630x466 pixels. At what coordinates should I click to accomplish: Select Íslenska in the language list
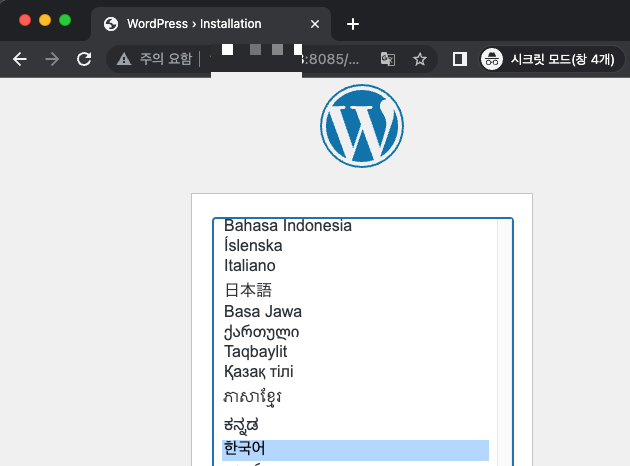(x=356, y=245)
